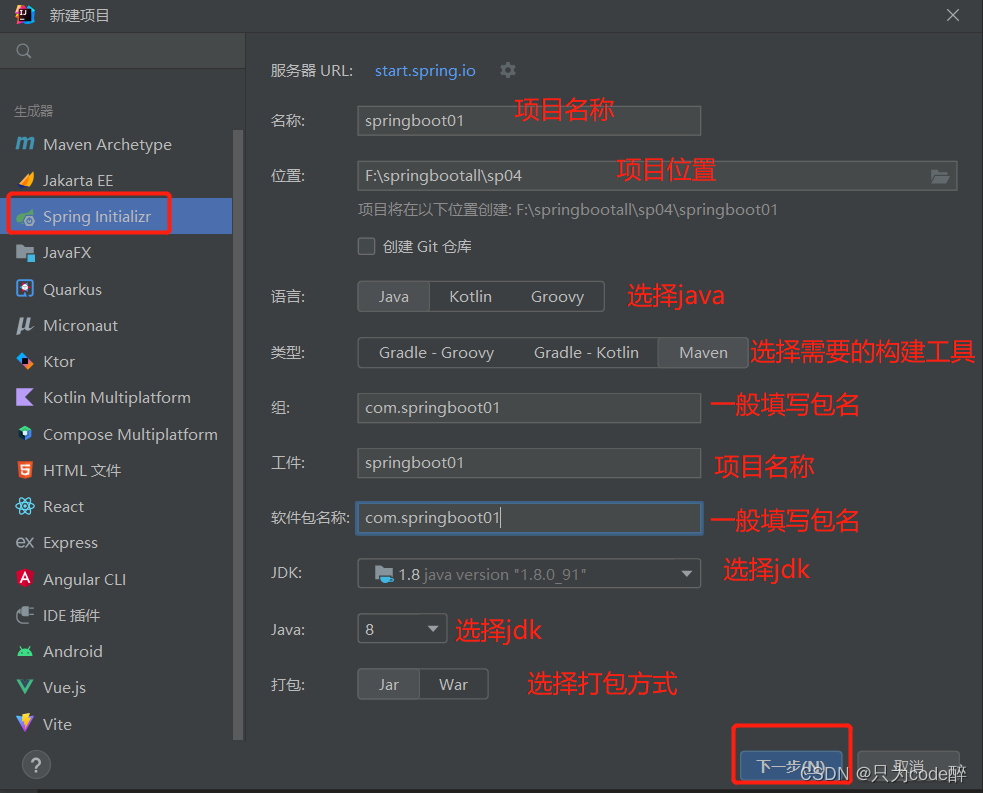Viewport: 983px width, 793px height.
Task: Click the Jakarta EE icon
Action: (x=26, y=180)
